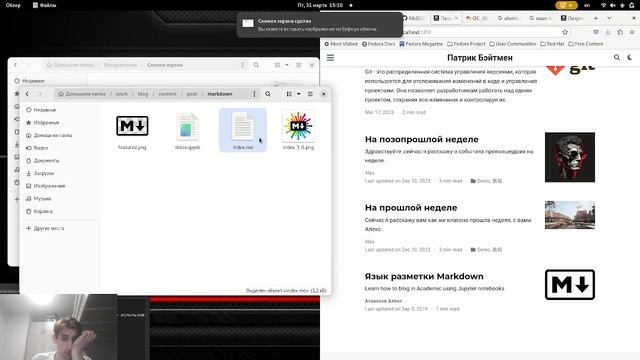Click the skull thumbnail of 'На позопрошлой неделе'

click(570, 157)
